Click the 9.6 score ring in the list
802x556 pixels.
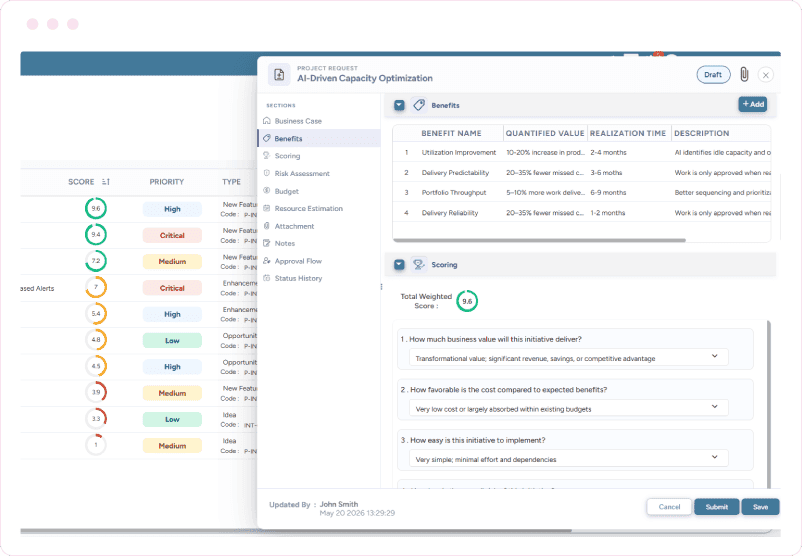click(x=96, y=208)
